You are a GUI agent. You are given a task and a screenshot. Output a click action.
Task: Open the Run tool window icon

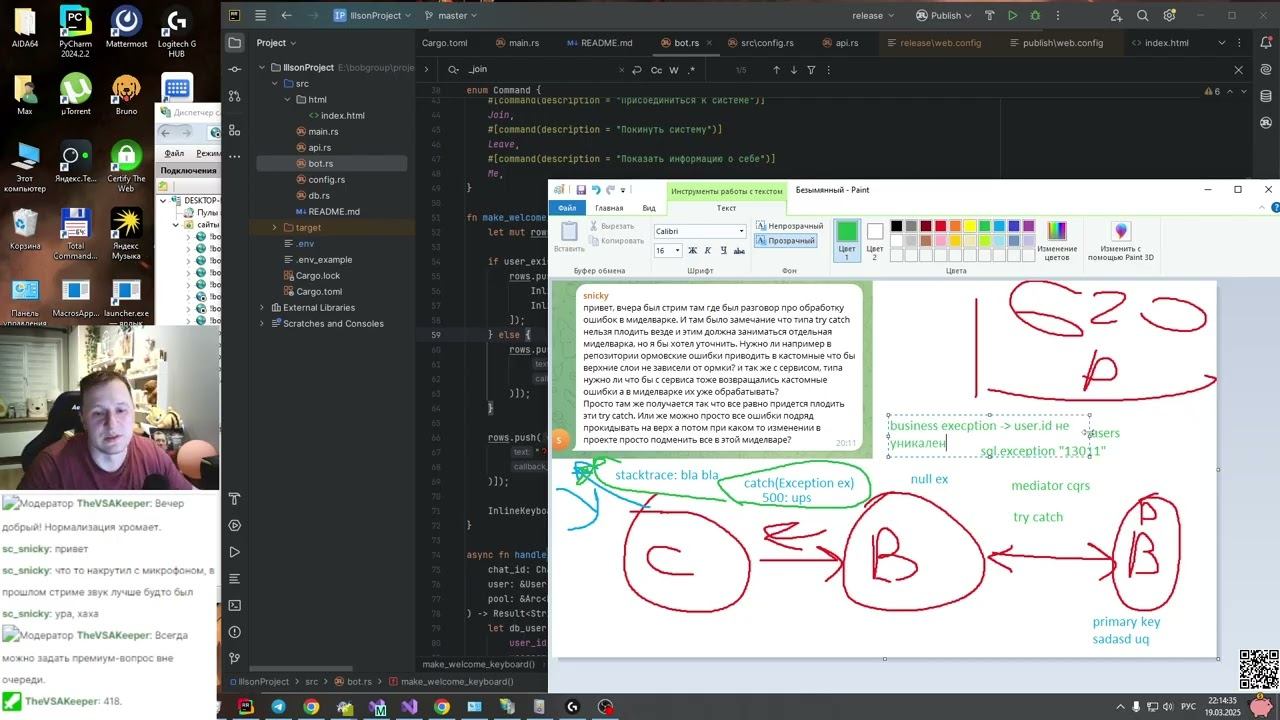234,552
